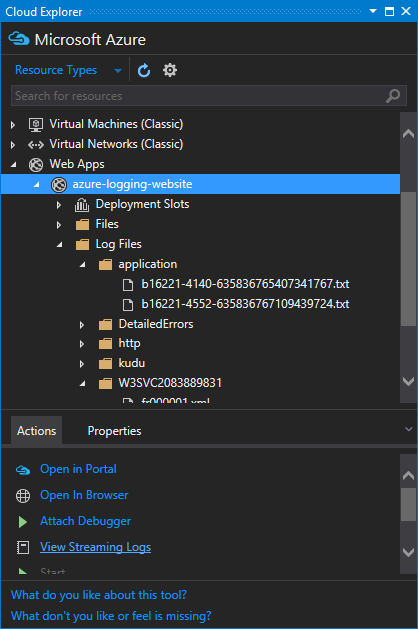The width and height of the screenshot is (418, 629).
Task: Select b16221-4552-635836767109439724.txt
Action: tap(246, 304)
